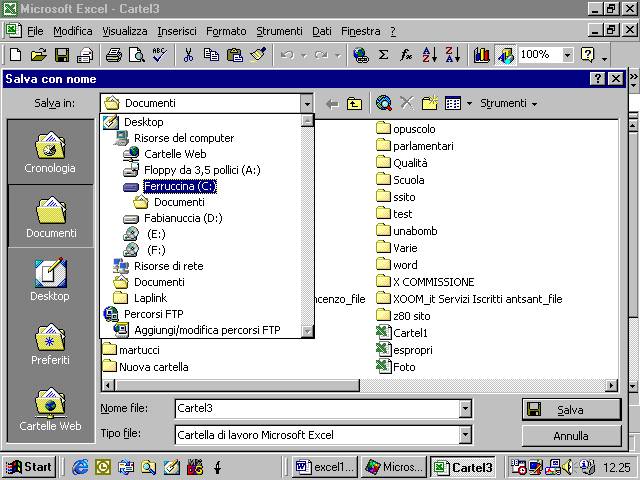Select Risorse di rete in list
Image resolution: width=640 pixels, height=480 pixels.
pos(169,266)
